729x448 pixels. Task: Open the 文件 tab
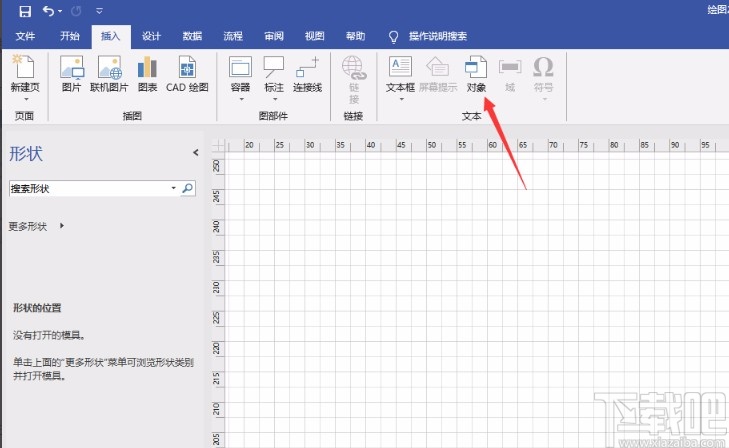pos(25,36)
